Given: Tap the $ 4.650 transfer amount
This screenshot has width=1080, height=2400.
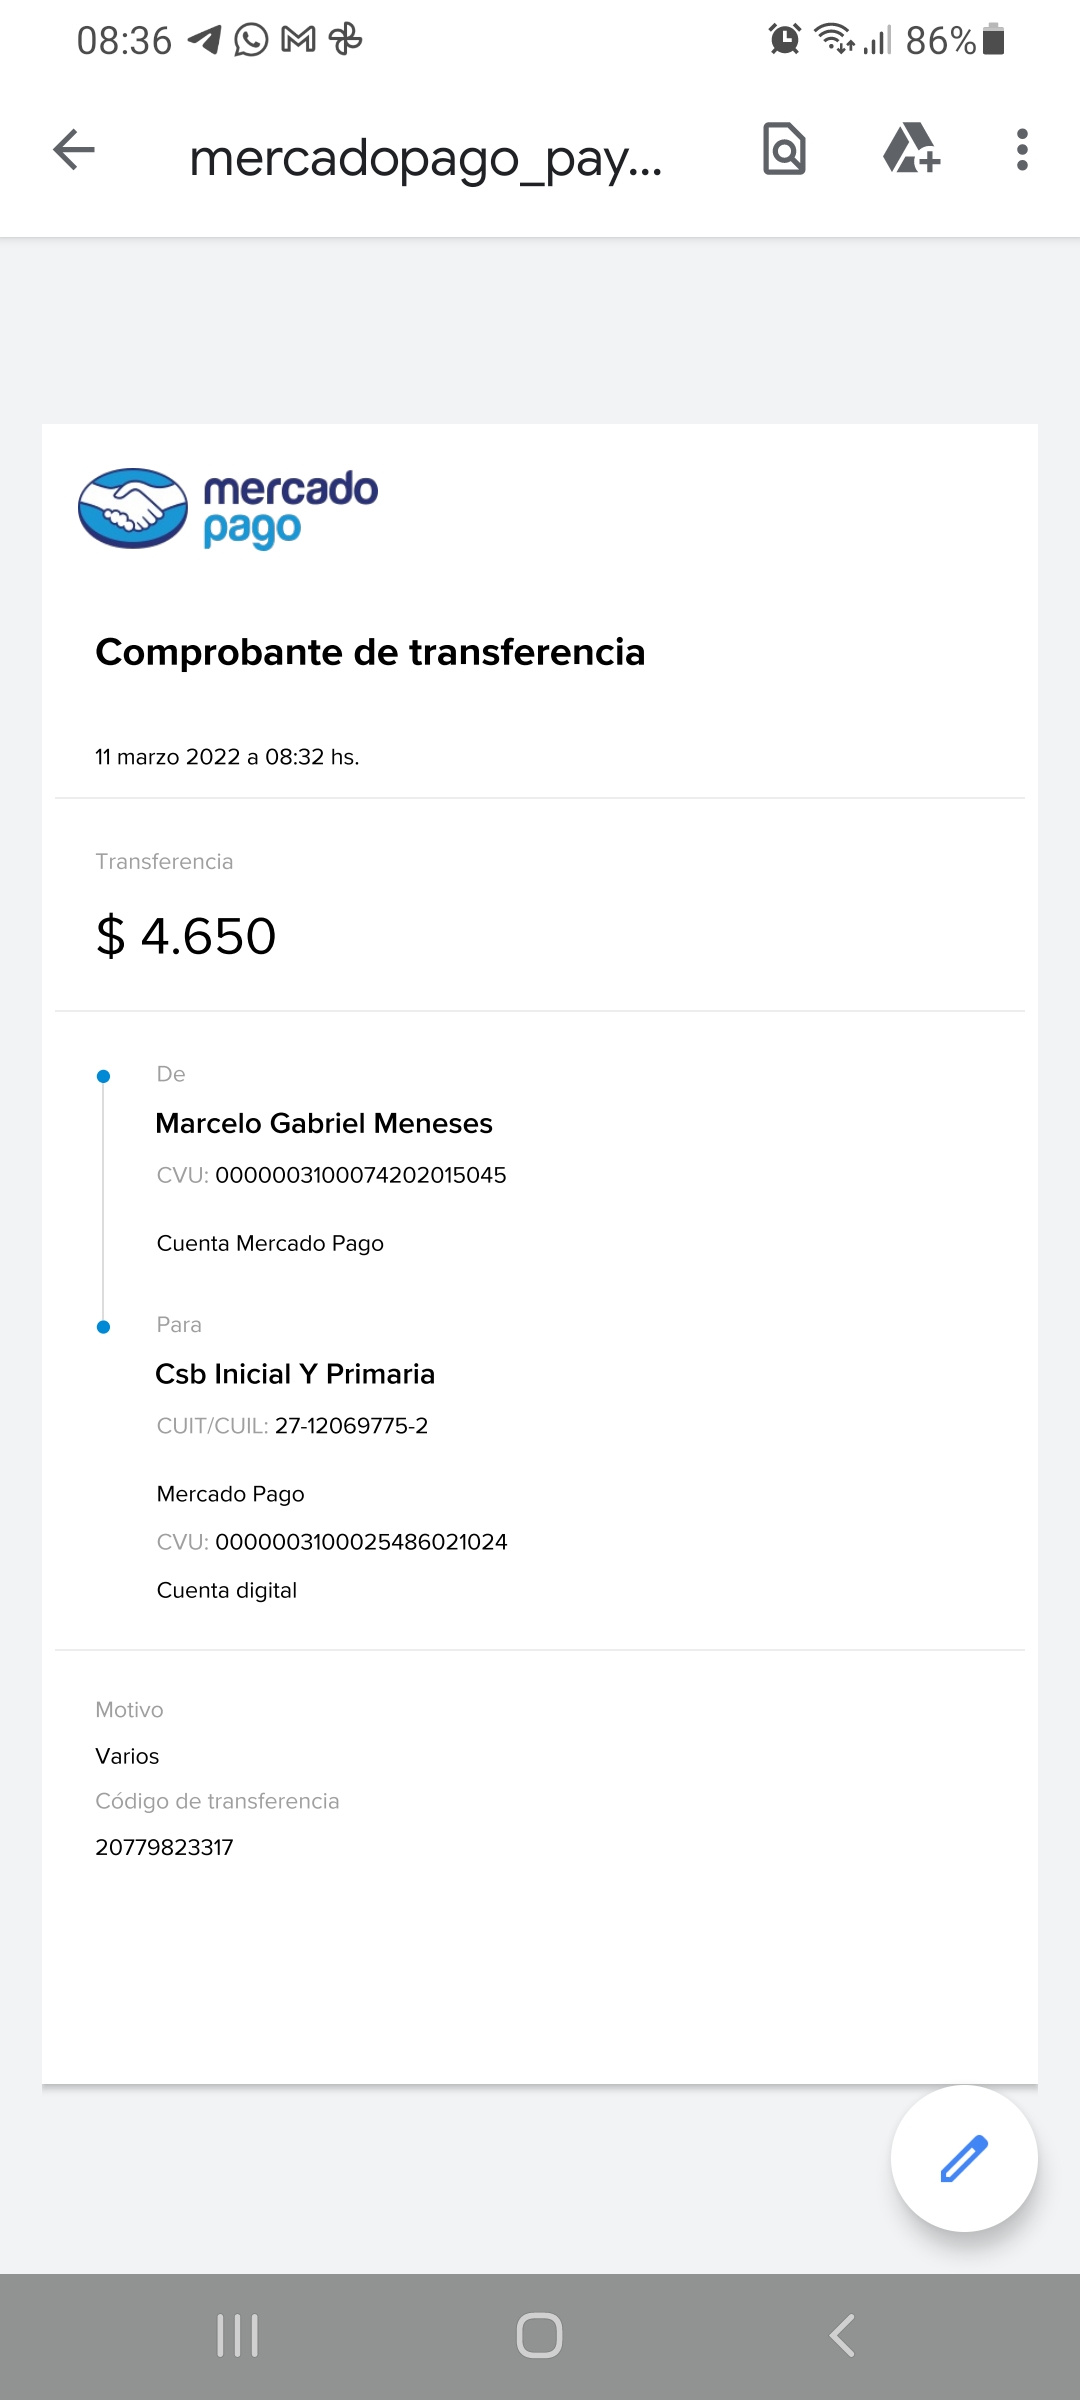Looking at the screenshot, I should coord(186,937).
